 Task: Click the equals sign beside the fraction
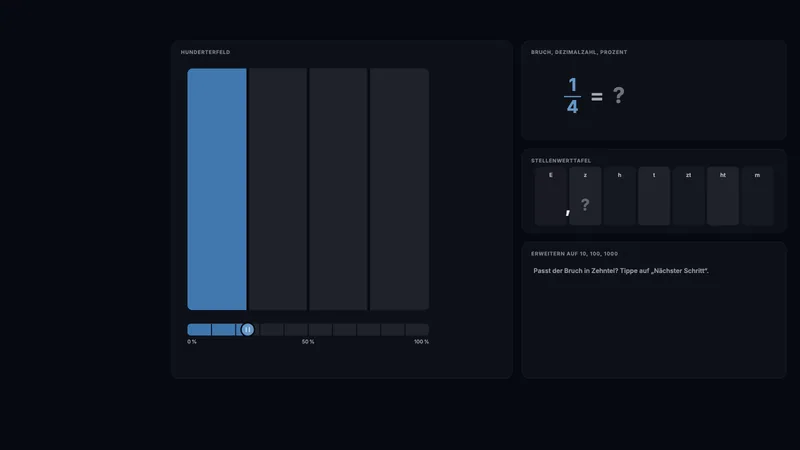596,96
